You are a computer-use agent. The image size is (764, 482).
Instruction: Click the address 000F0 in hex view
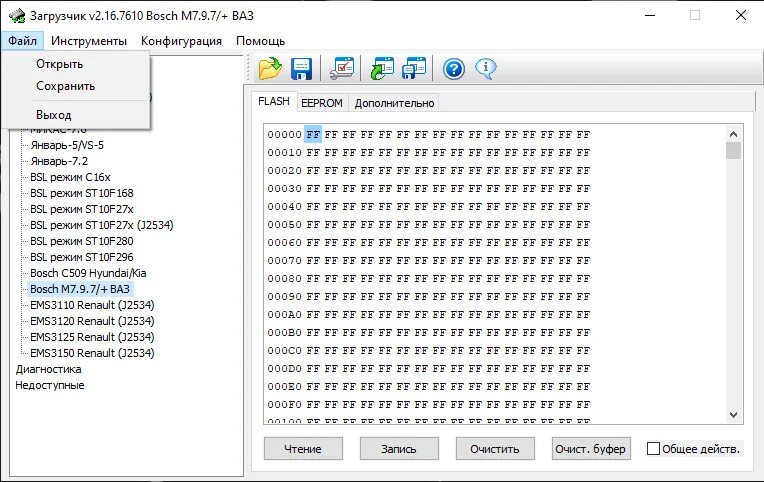[x=285, y=405]
